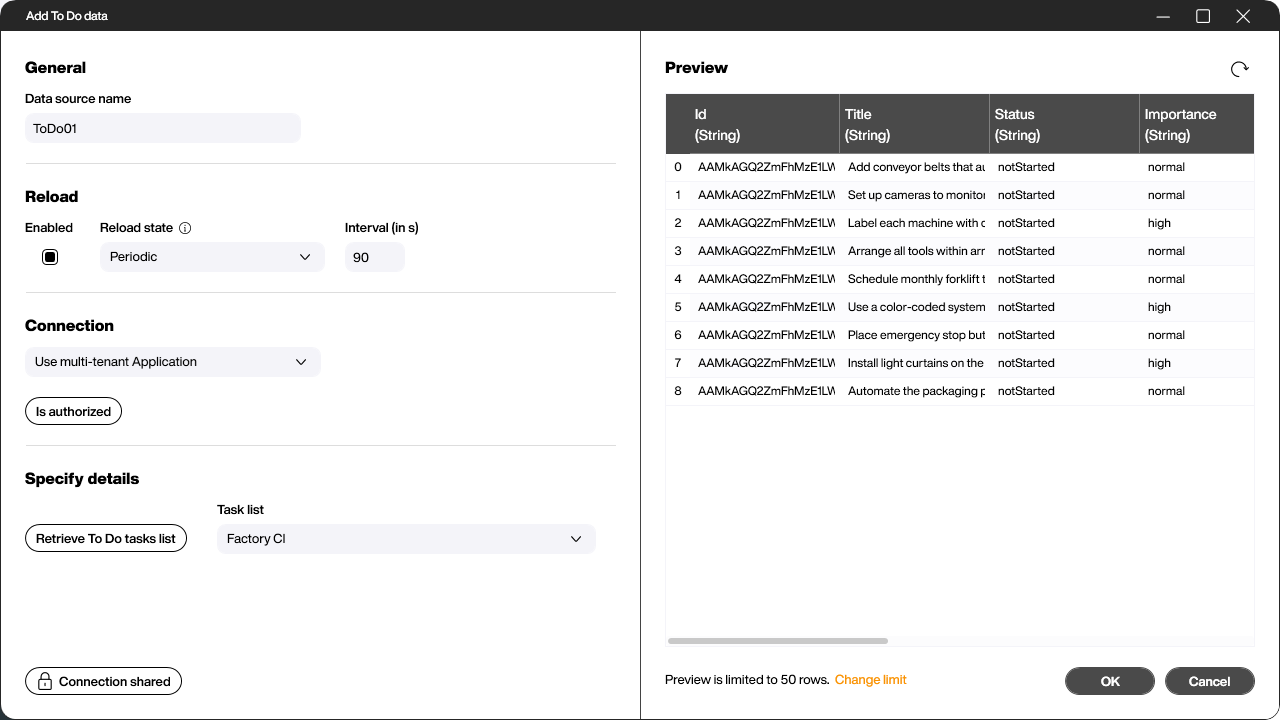
Task: Click the 'Arrange all tools within' cell
Action: pos(915,251)
